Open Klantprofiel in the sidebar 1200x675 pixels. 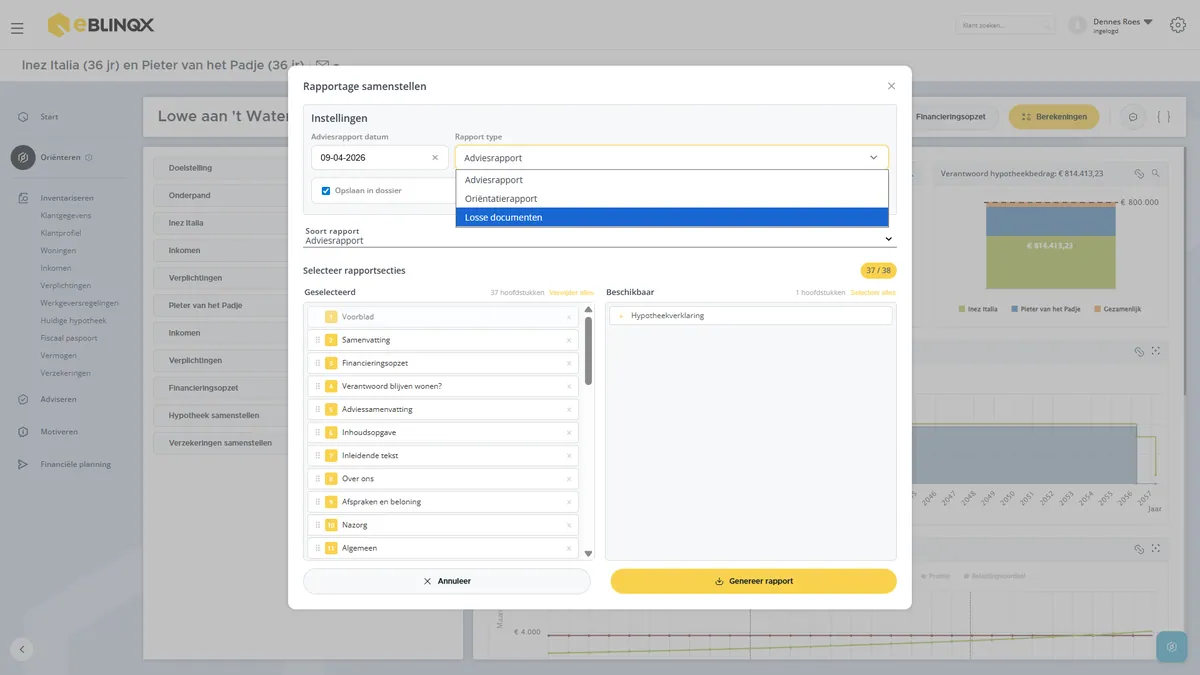point(62,233)
